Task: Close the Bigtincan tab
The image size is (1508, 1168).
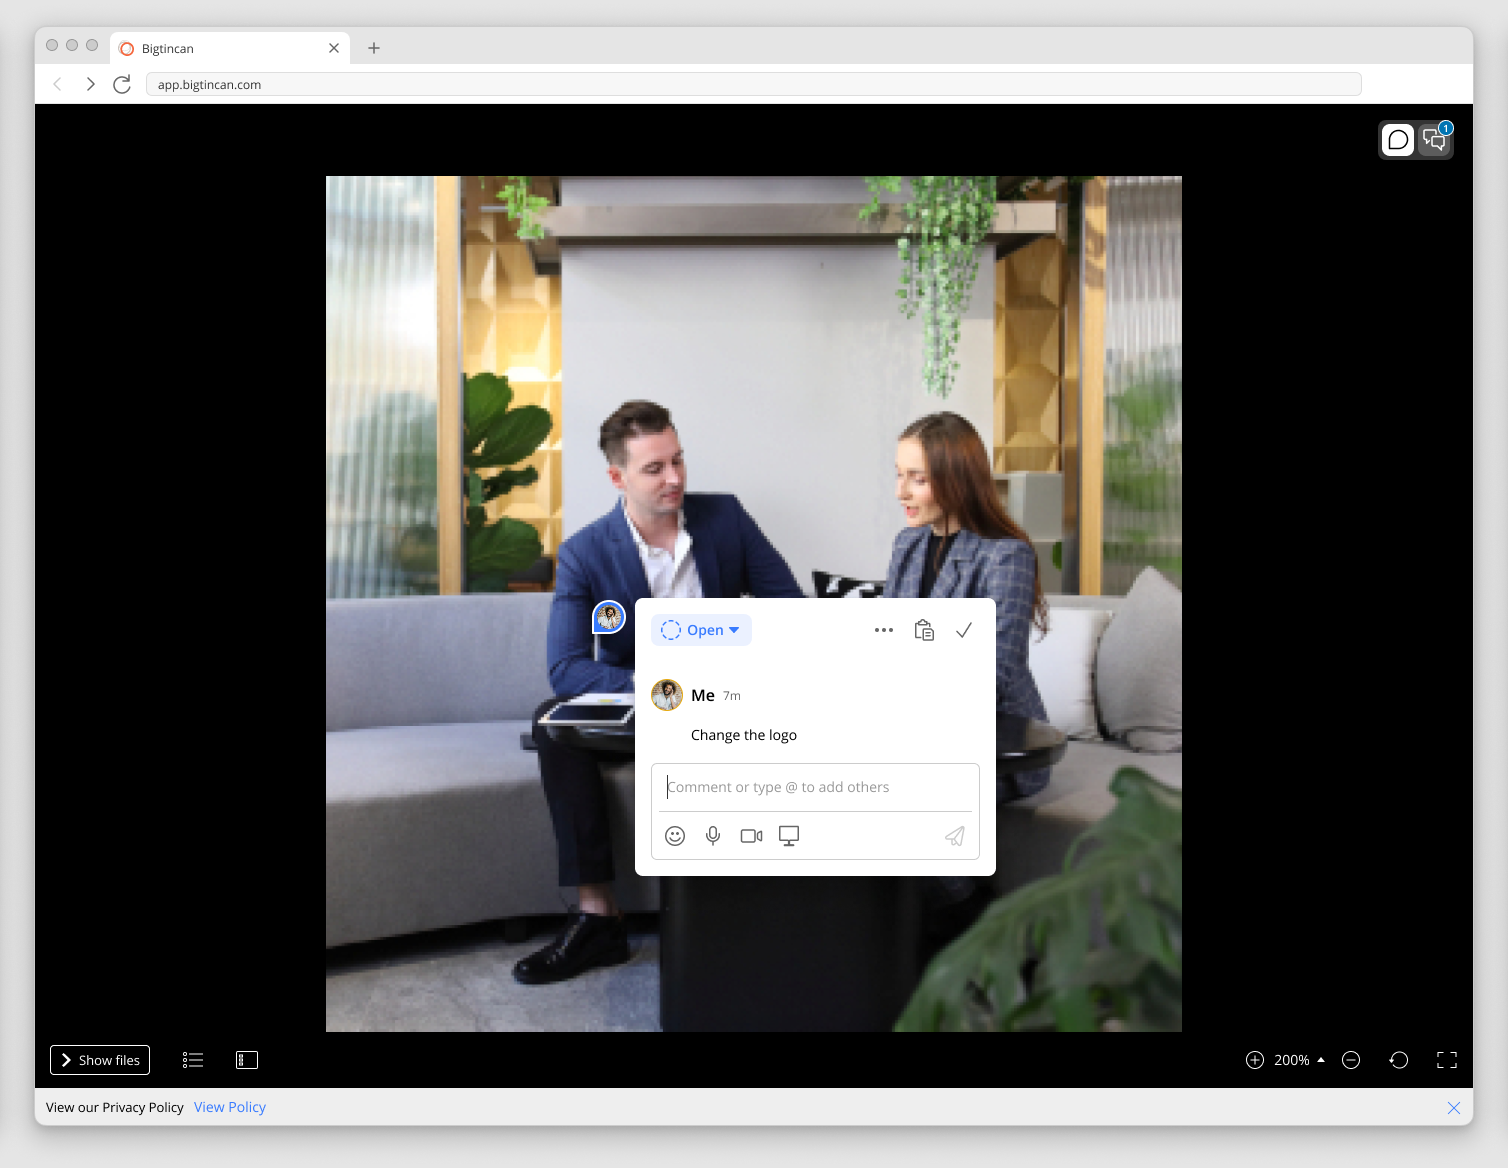Action: [x=334, y=48]
